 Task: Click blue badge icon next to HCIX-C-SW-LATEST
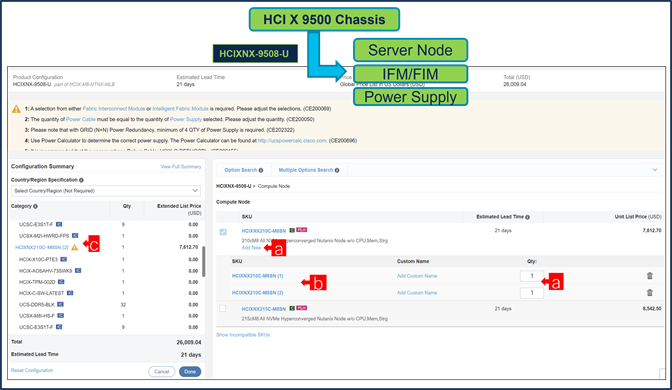pos(70,293)
